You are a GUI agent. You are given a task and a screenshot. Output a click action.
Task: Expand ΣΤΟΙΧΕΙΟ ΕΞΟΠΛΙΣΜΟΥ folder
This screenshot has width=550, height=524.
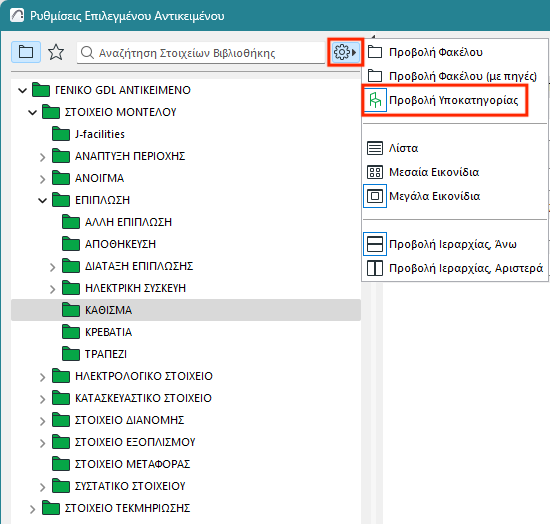[x=42, y=443]
